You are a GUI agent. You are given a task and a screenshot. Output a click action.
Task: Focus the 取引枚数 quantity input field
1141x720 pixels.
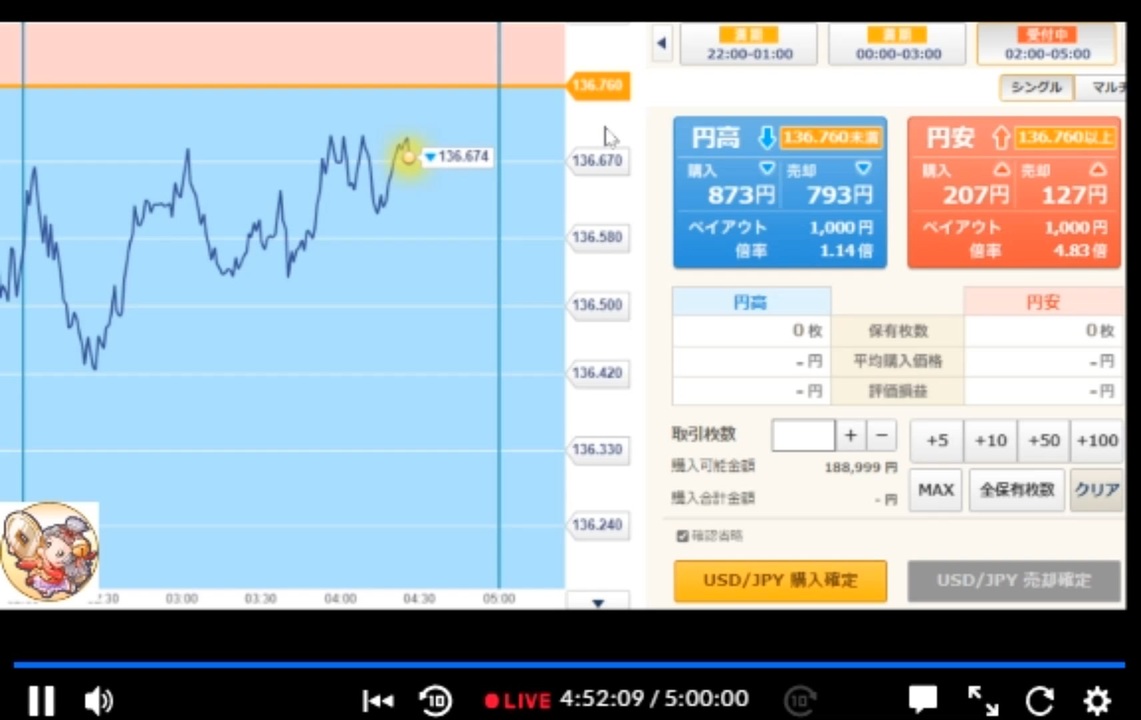coord(803,435)
